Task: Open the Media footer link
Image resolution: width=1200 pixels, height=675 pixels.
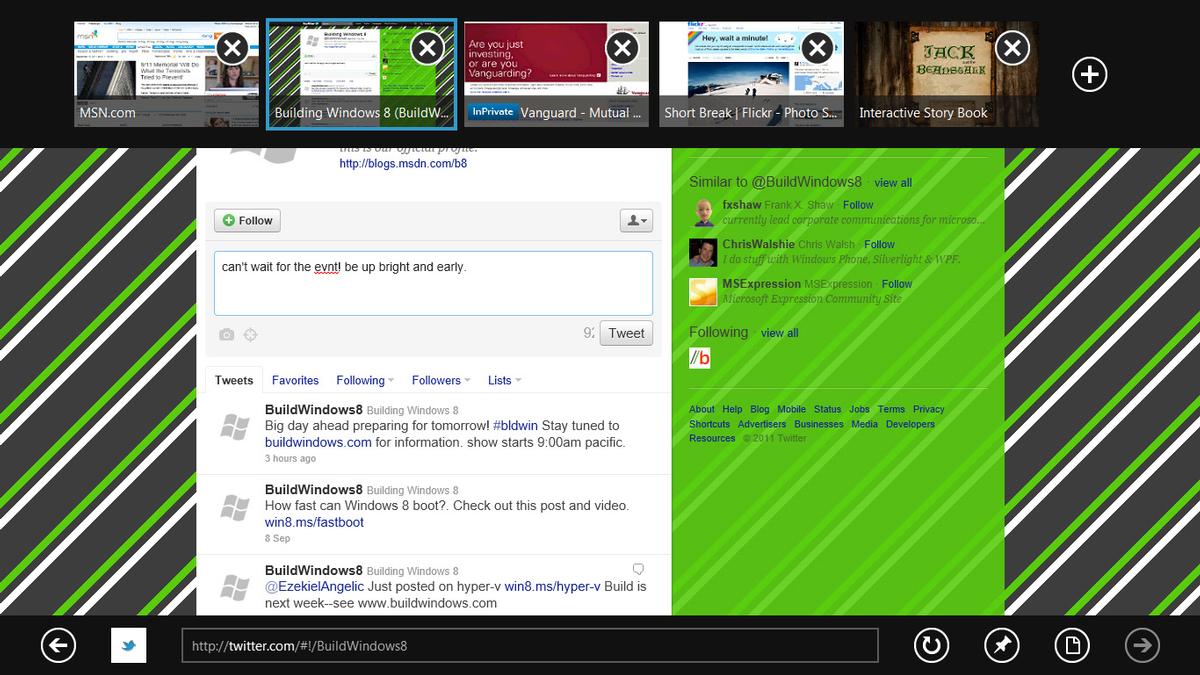Action: [x=865, y=424]
